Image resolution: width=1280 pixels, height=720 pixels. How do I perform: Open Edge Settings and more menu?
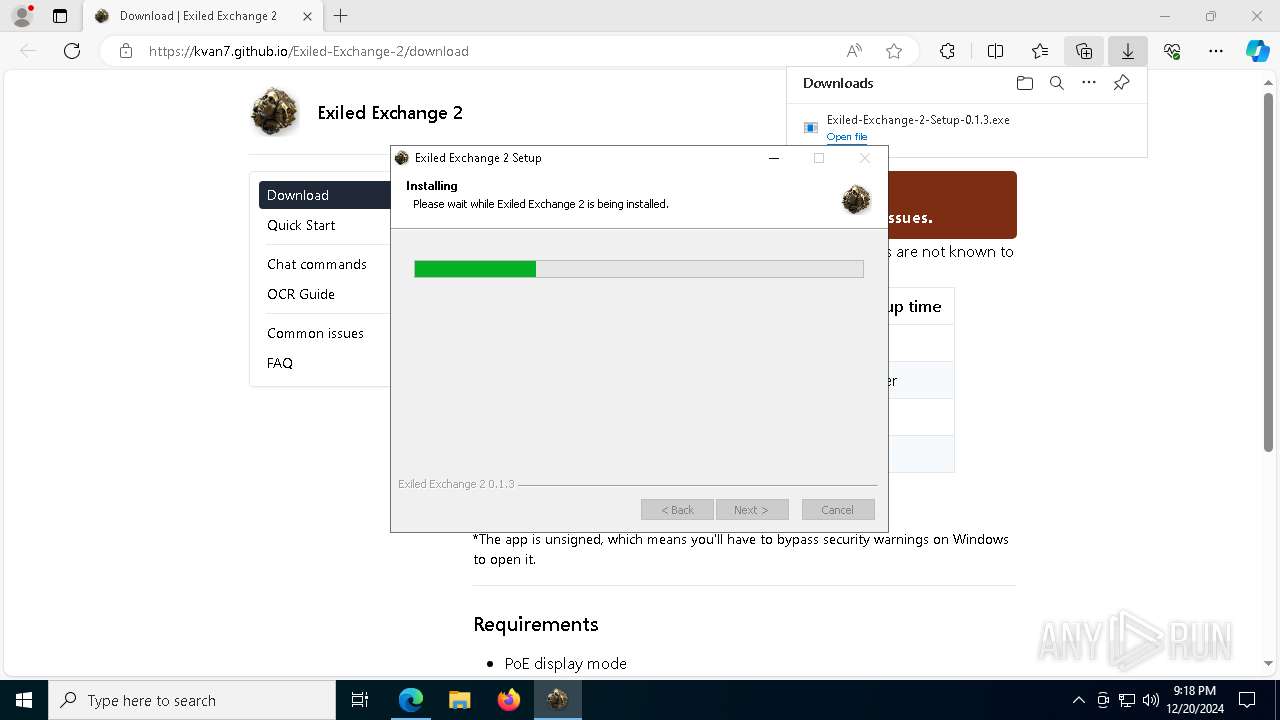1216,51
